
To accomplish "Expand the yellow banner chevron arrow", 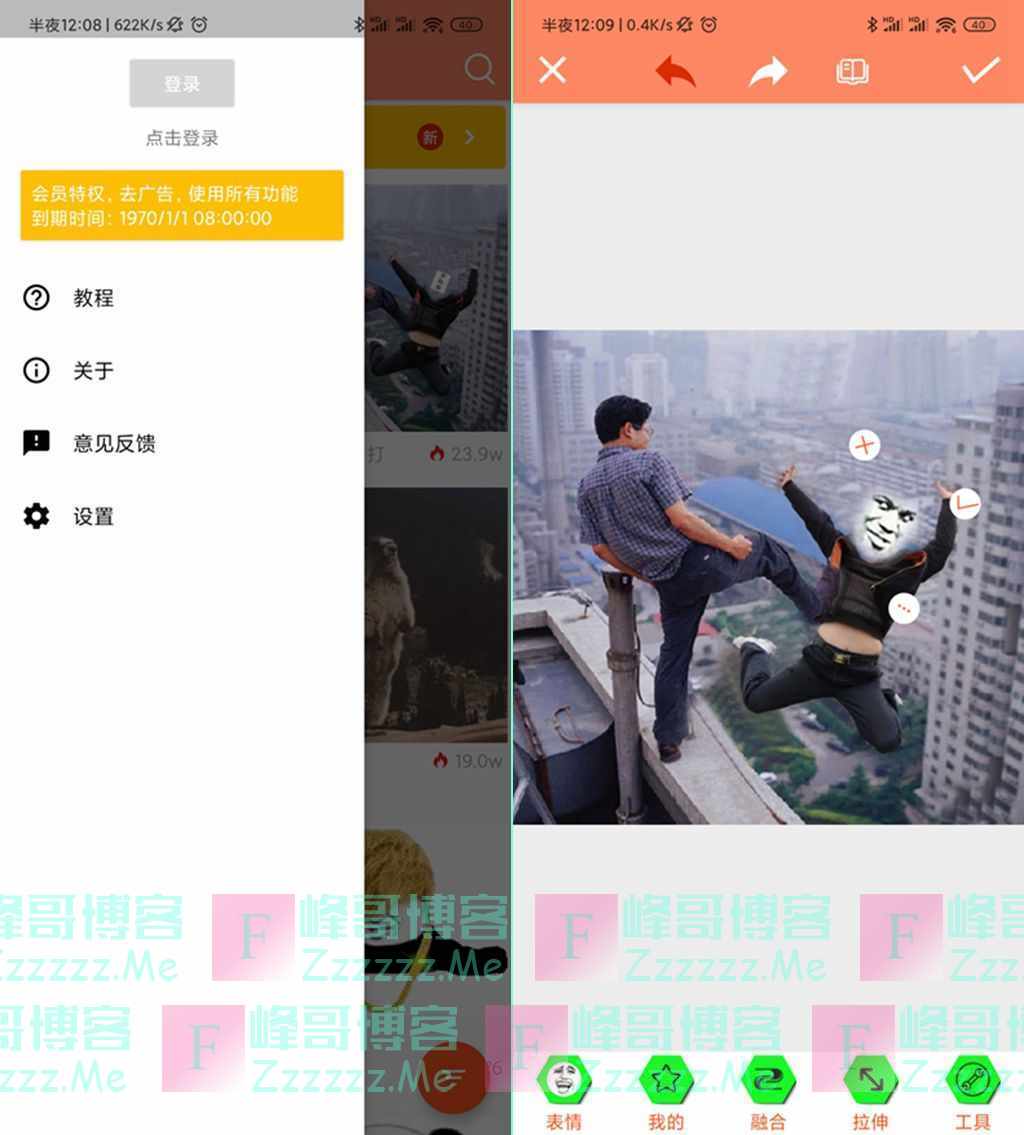I will pos(470,137).
